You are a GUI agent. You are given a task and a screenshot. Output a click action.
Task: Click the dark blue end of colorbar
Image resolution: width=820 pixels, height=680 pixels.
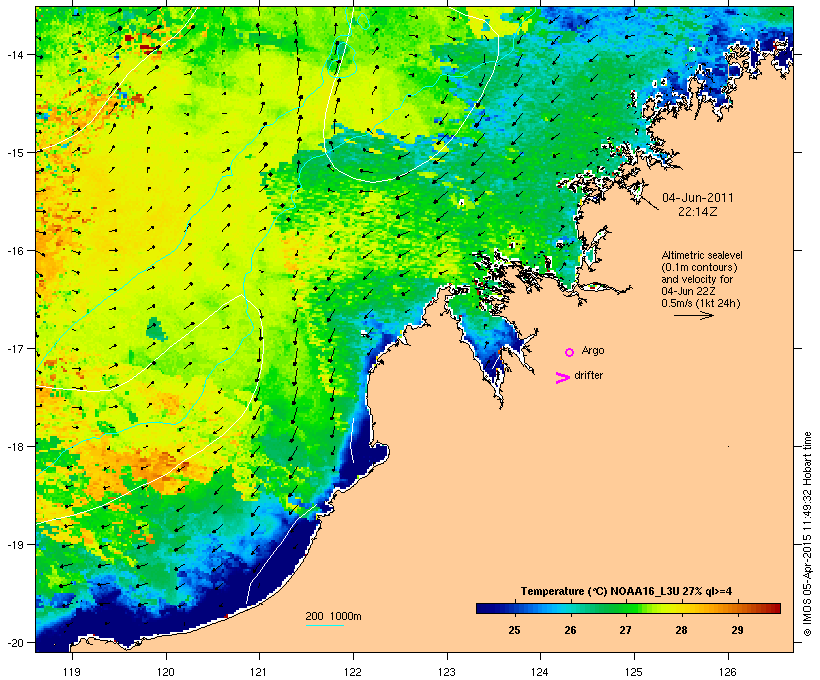tap(481, 608)
